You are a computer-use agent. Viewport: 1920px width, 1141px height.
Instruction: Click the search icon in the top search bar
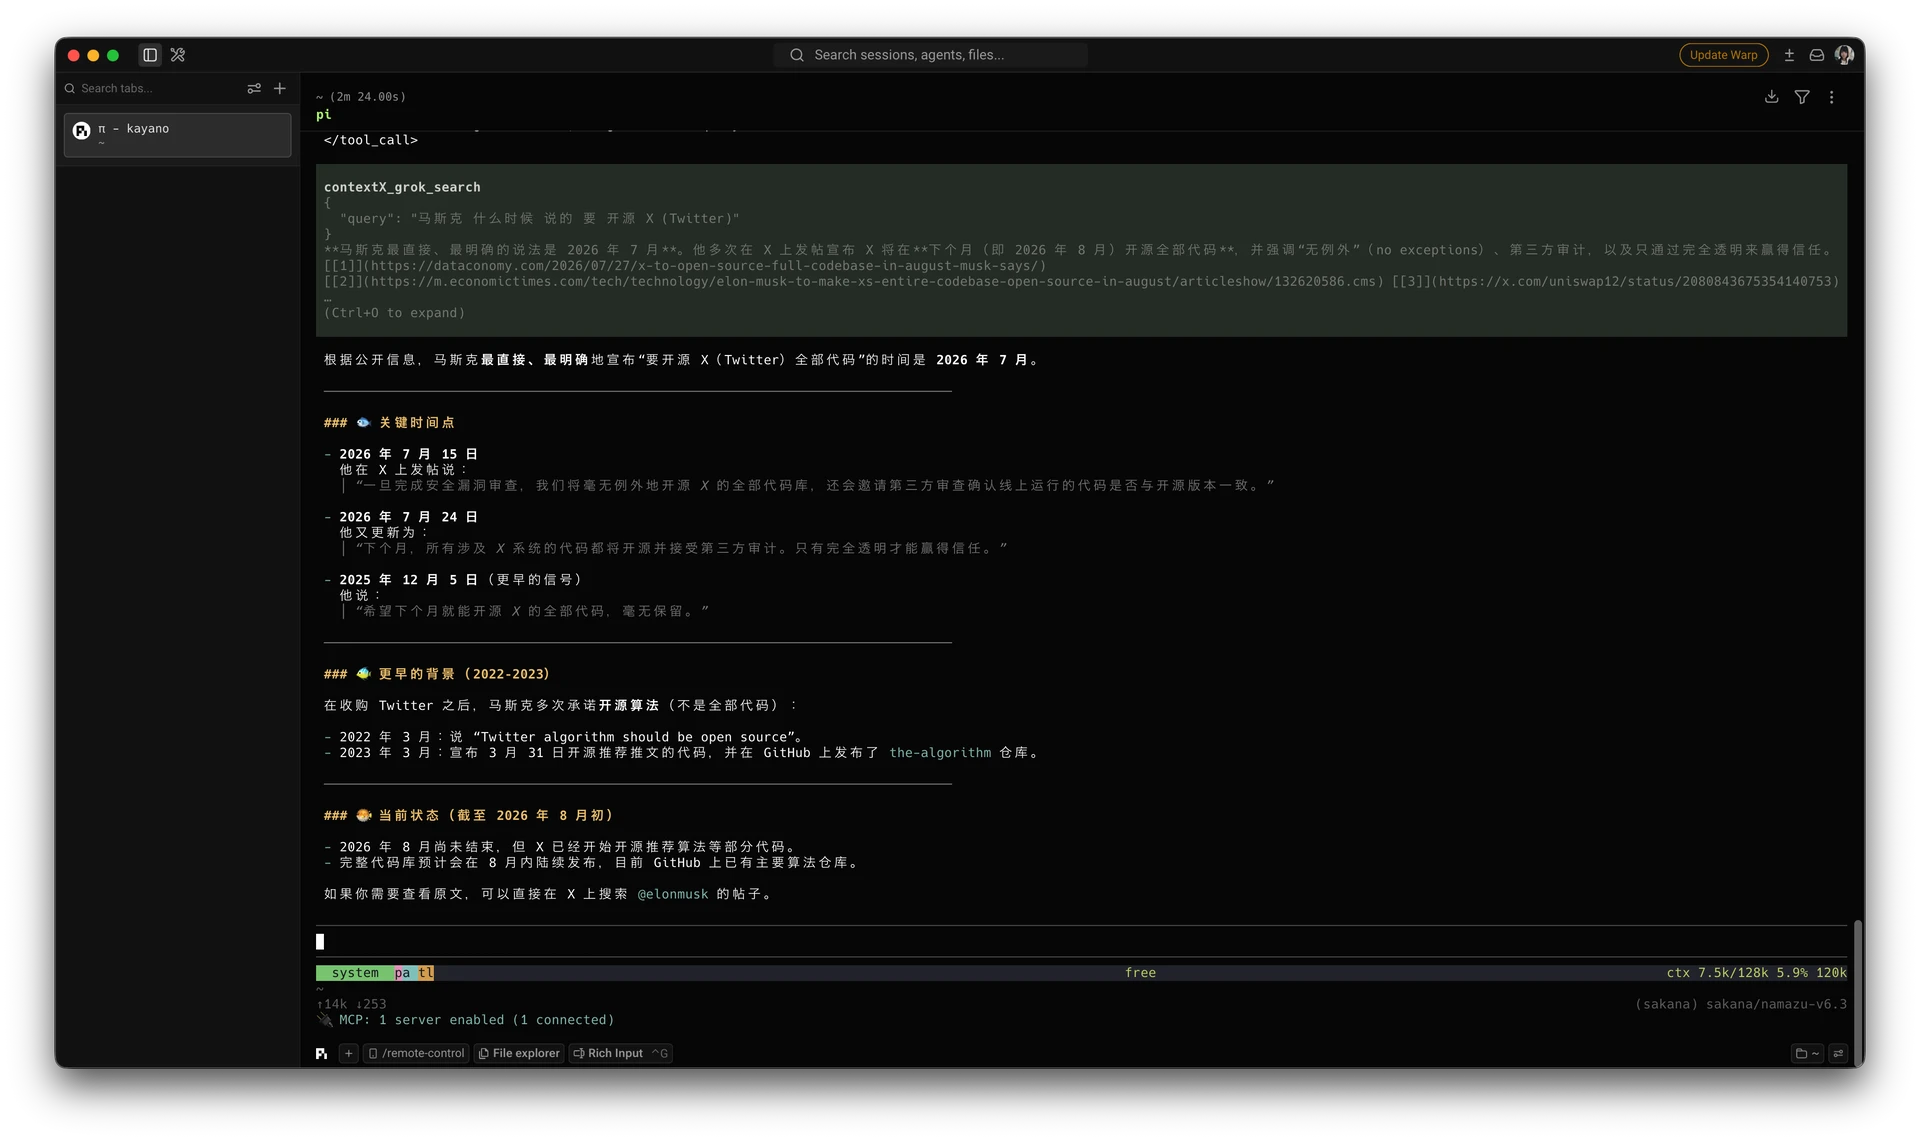point(797,55)
